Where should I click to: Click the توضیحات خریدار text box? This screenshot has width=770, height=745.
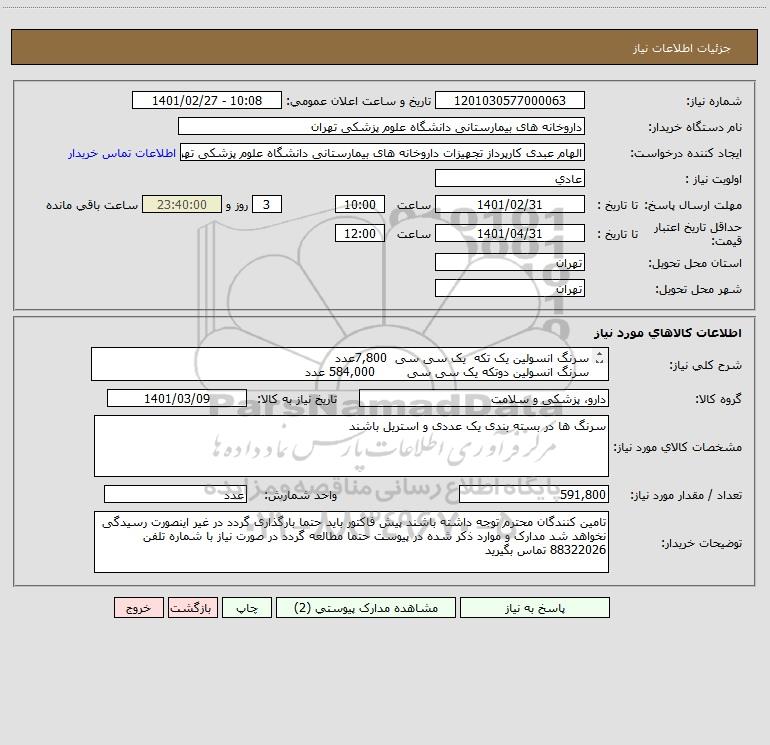[351, 542]
